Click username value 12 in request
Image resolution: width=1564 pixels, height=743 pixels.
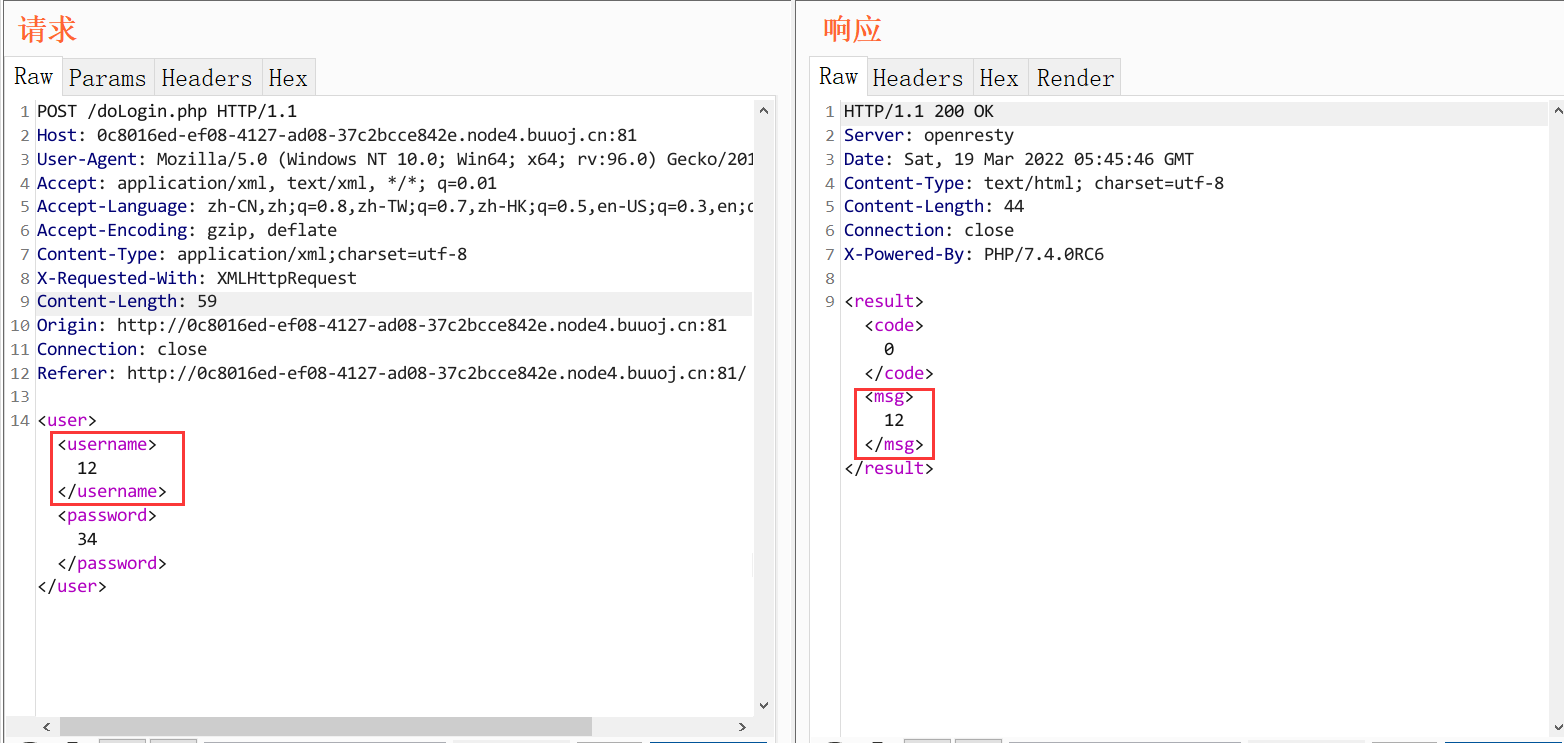click(87, 468)
